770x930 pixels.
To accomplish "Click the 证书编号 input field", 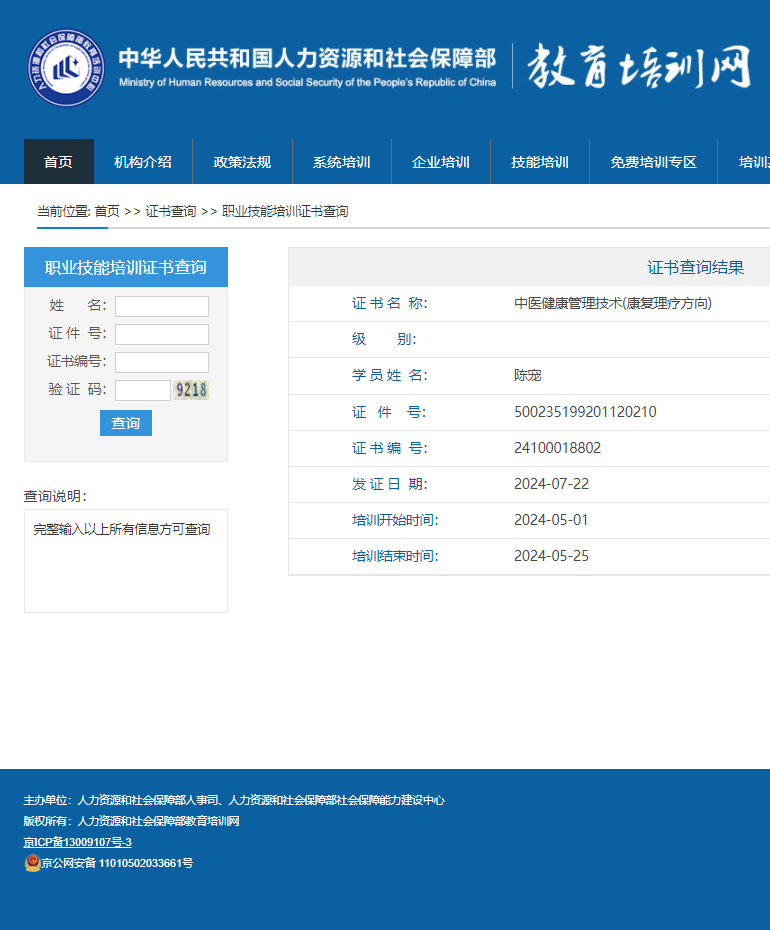I will (161, 362).
